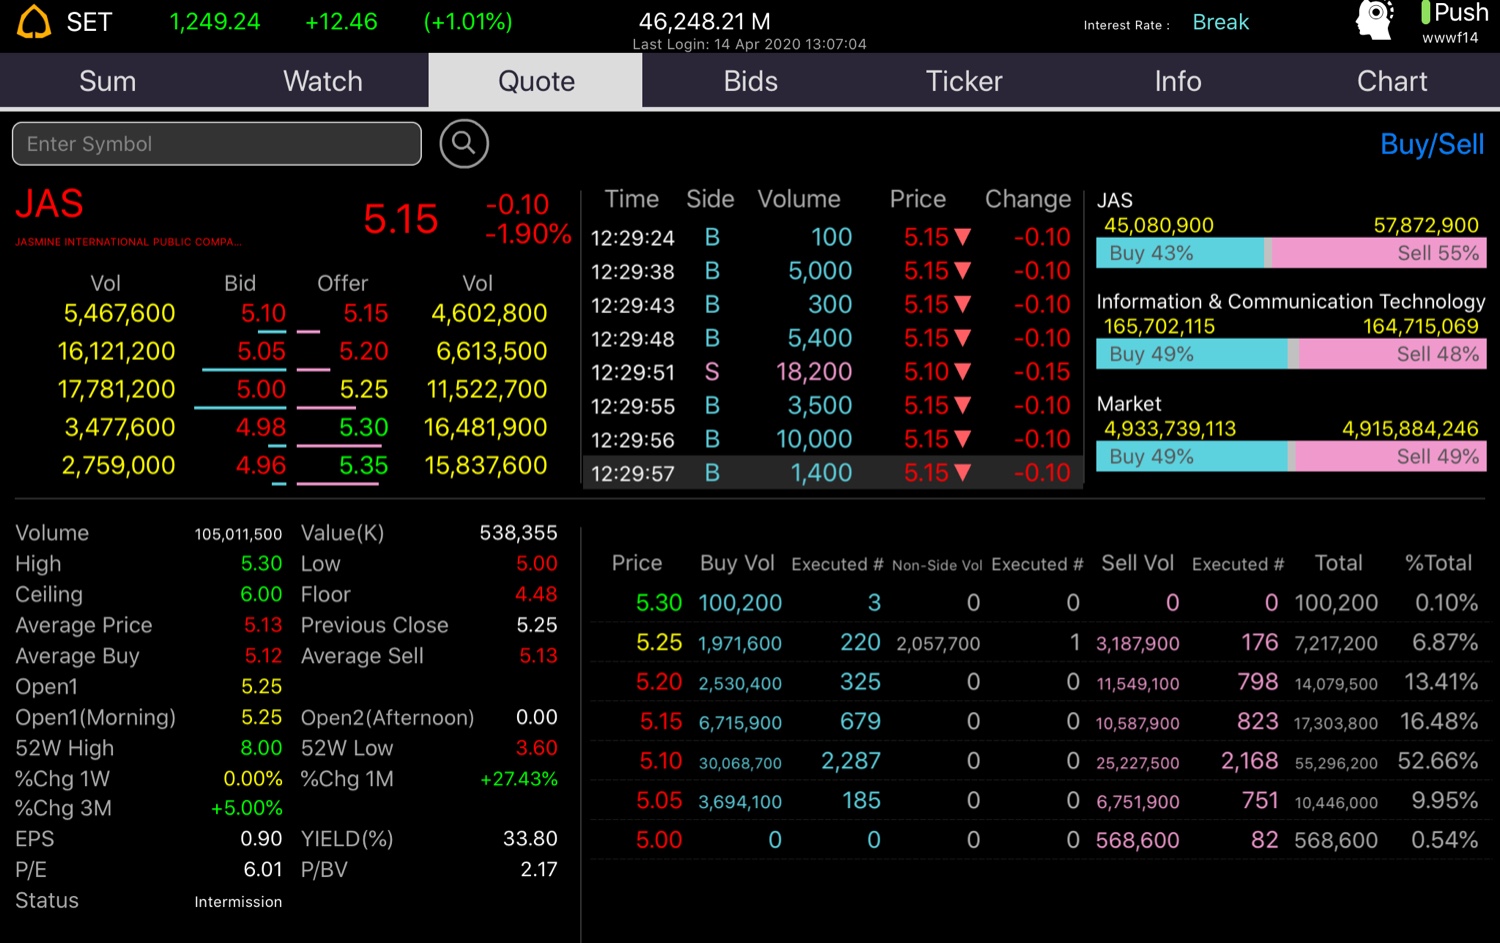Select the highlighted 12:29:57 ticker row

832,473
